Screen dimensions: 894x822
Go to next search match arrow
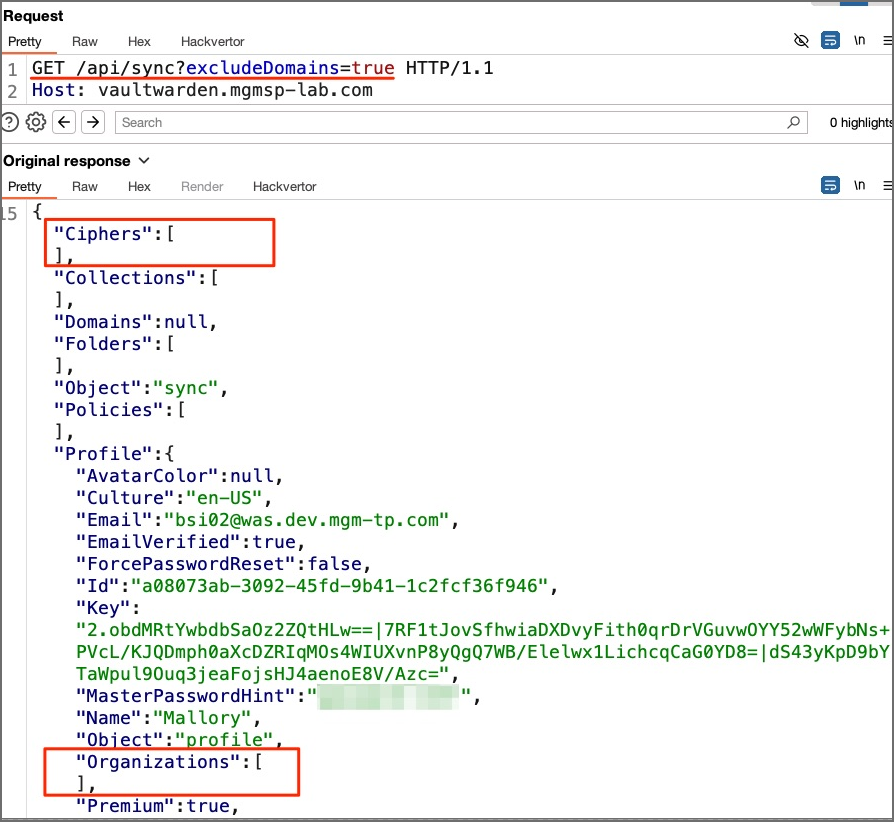(93, 122)
